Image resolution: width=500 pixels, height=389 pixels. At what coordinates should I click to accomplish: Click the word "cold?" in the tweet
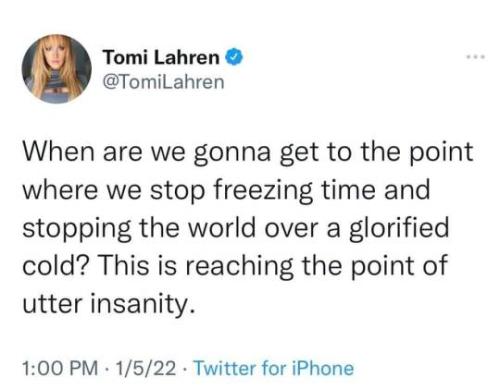(56, 266)
